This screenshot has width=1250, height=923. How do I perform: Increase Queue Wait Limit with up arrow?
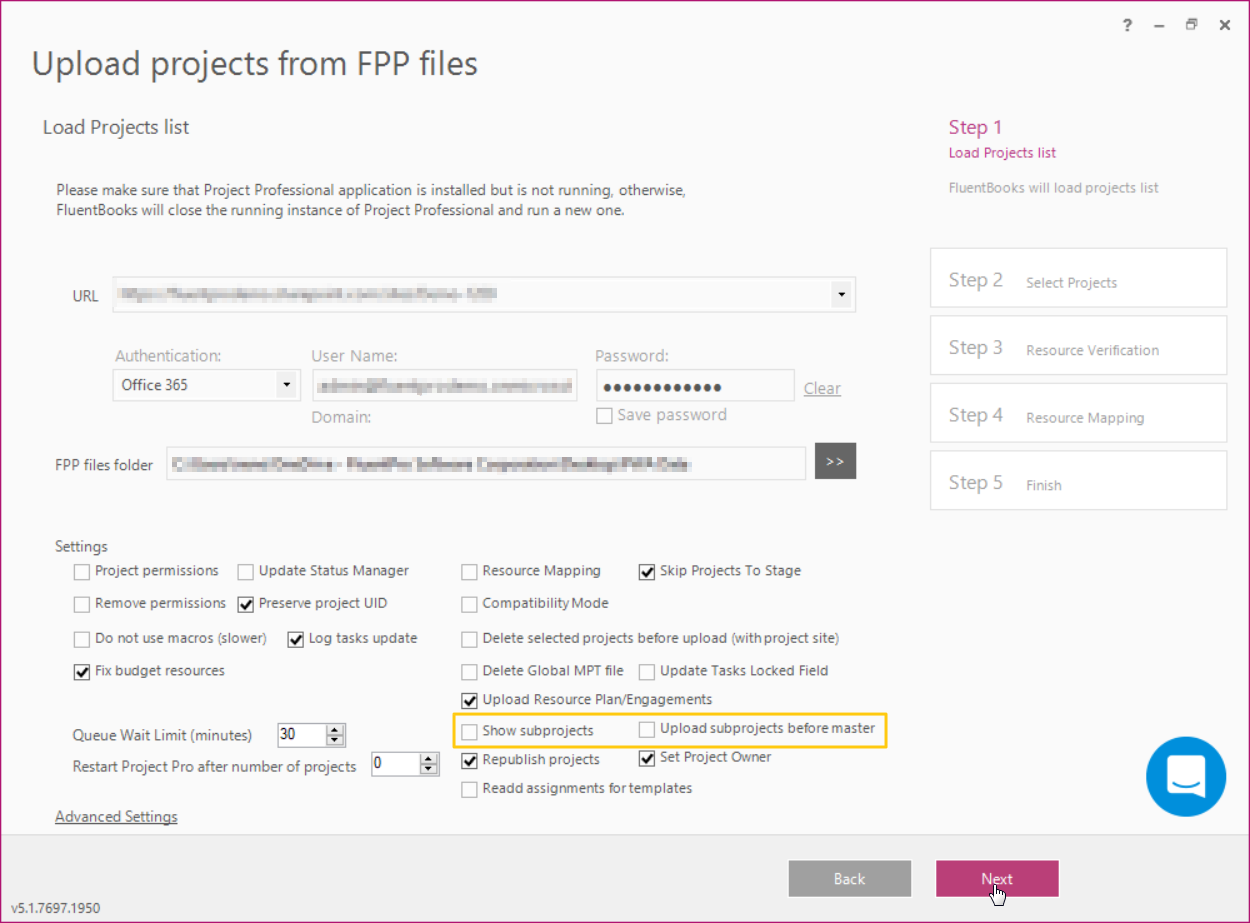pyautogui.click(x=334, y=728)
